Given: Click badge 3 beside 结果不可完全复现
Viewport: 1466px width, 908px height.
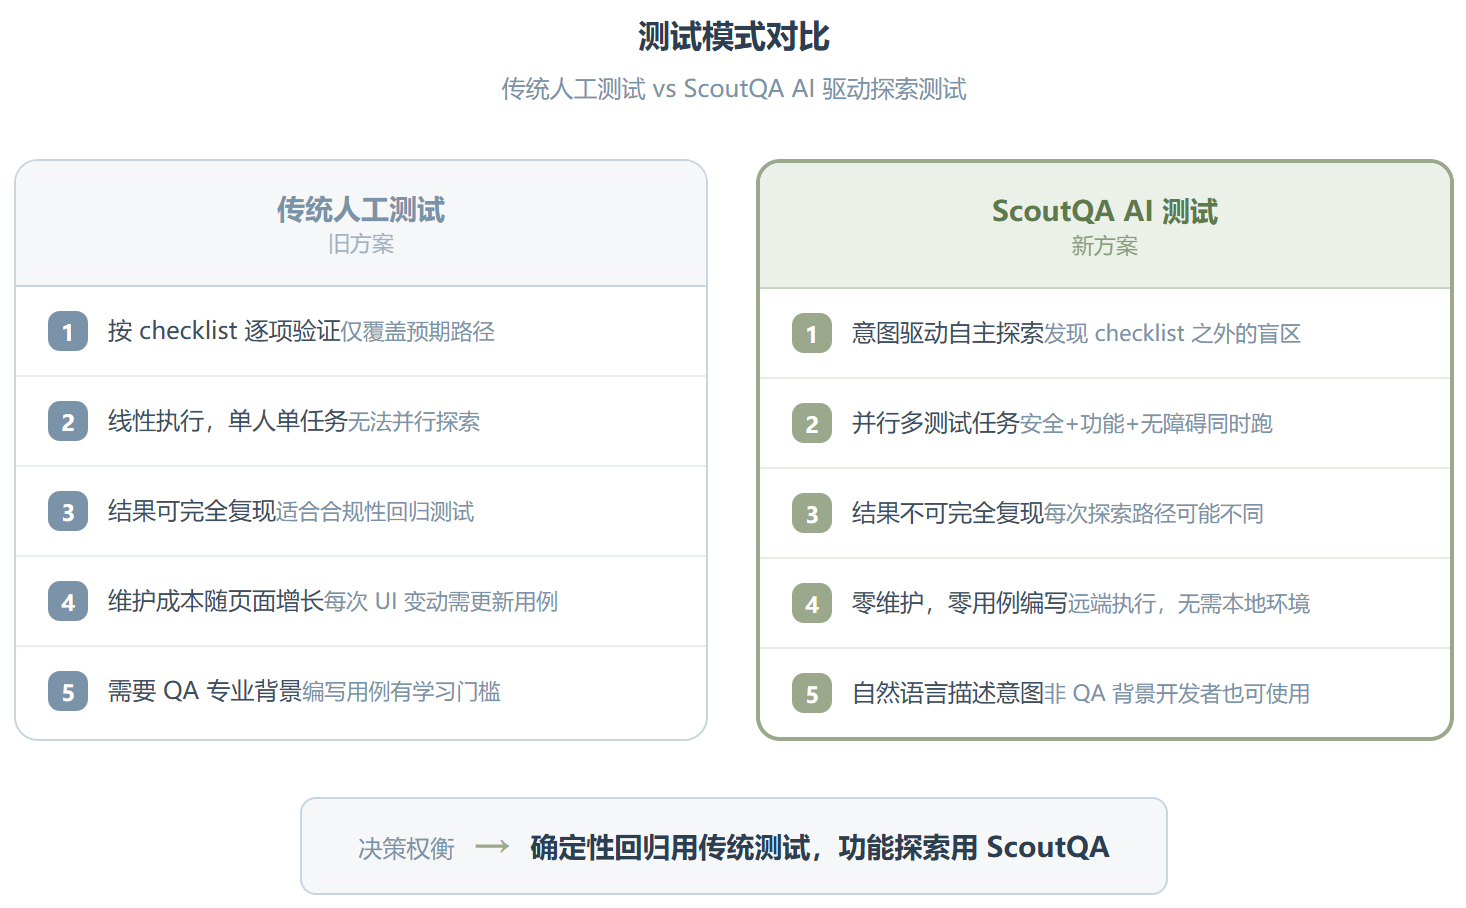Looking at the screenshot, I should click(x=812, y=513).
